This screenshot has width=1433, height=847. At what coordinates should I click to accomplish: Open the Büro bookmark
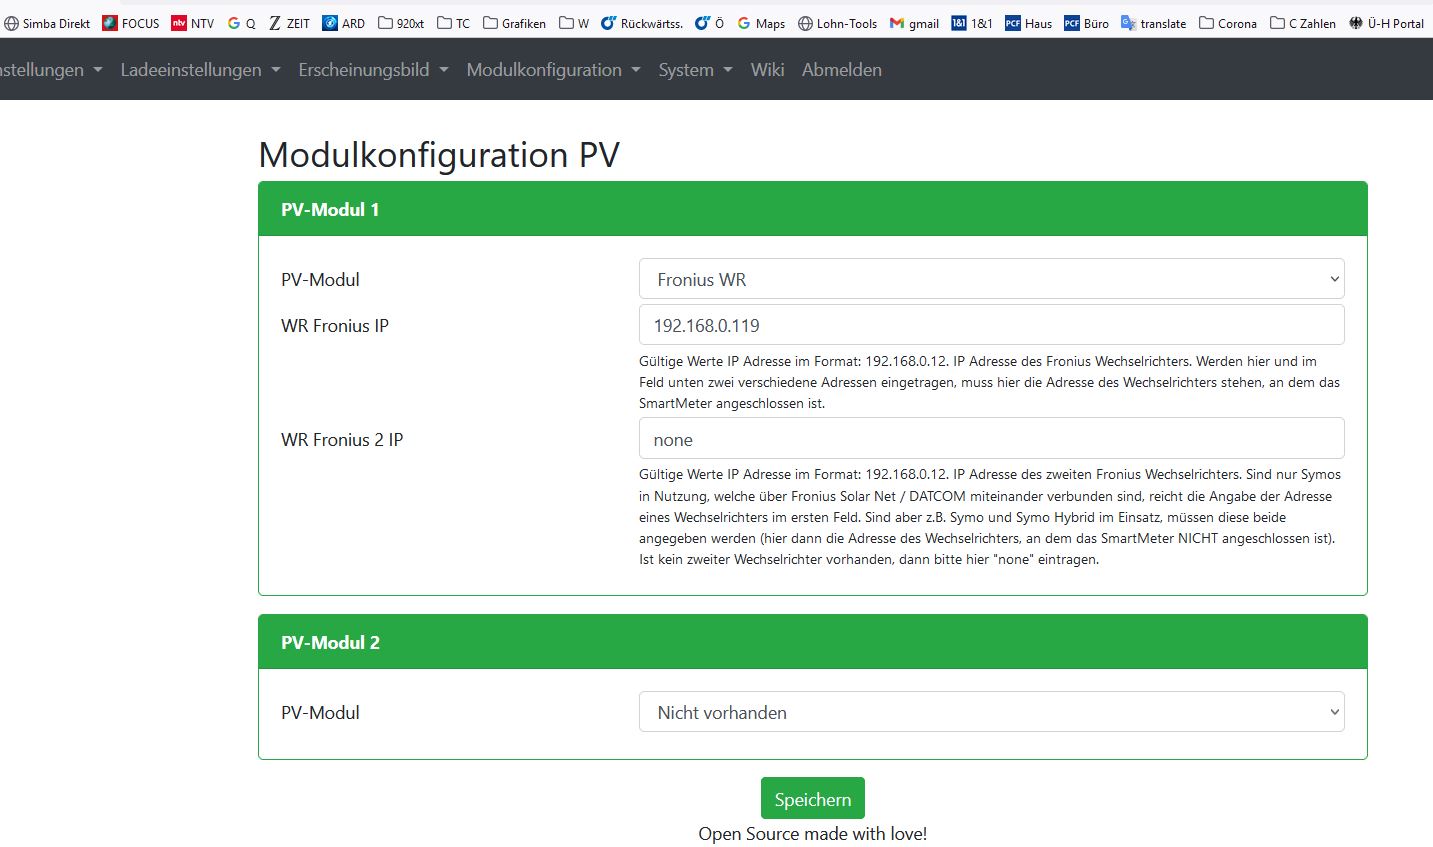coord(1087,23)
